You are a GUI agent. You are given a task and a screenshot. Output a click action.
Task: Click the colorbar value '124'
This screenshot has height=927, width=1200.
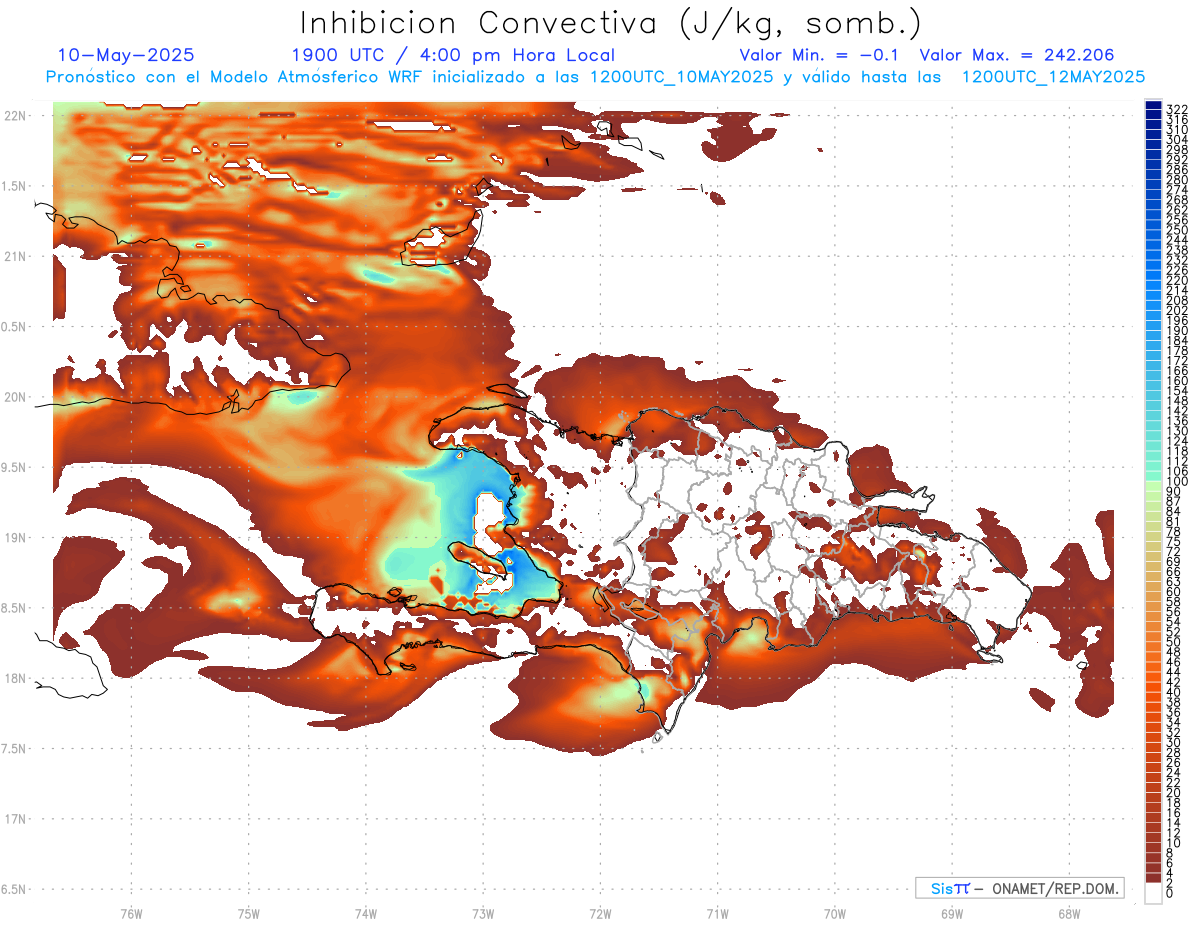[1176, 441]
